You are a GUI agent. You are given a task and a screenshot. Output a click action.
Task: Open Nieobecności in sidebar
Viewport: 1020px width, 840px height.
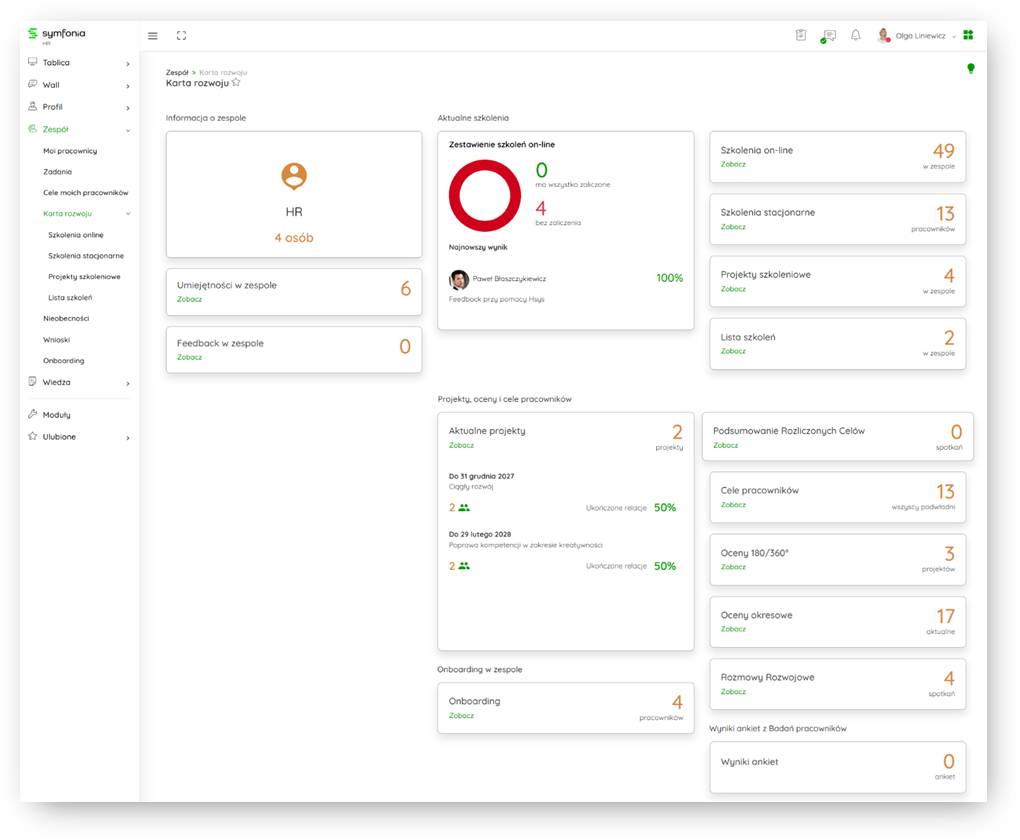point(66,318)
